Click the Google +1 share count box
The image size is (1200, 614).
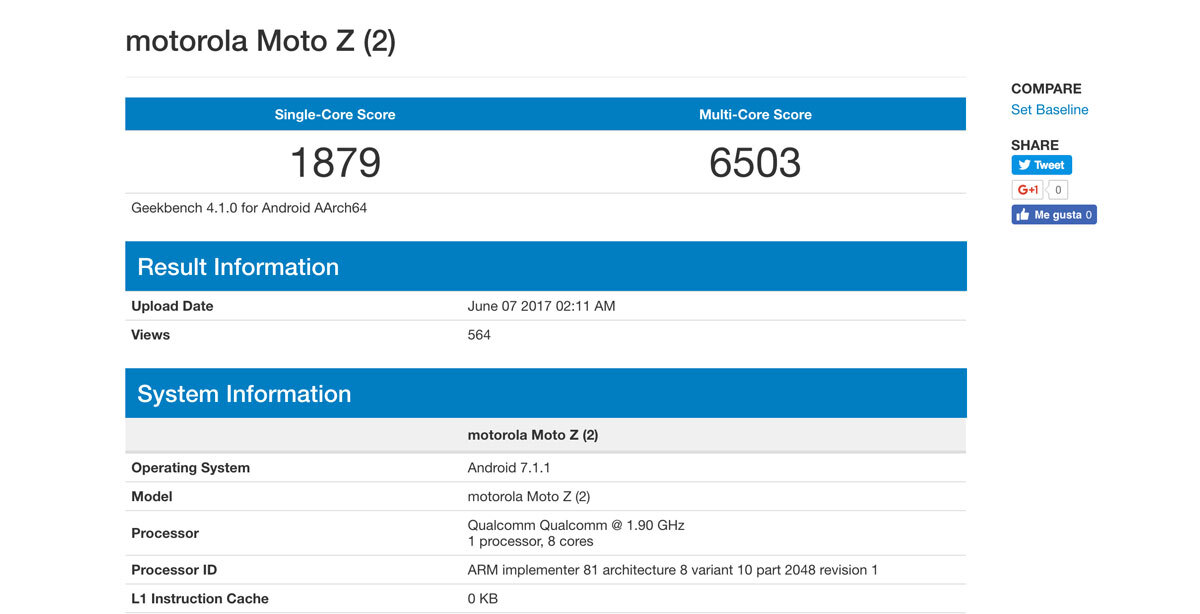click(1058, 190)
